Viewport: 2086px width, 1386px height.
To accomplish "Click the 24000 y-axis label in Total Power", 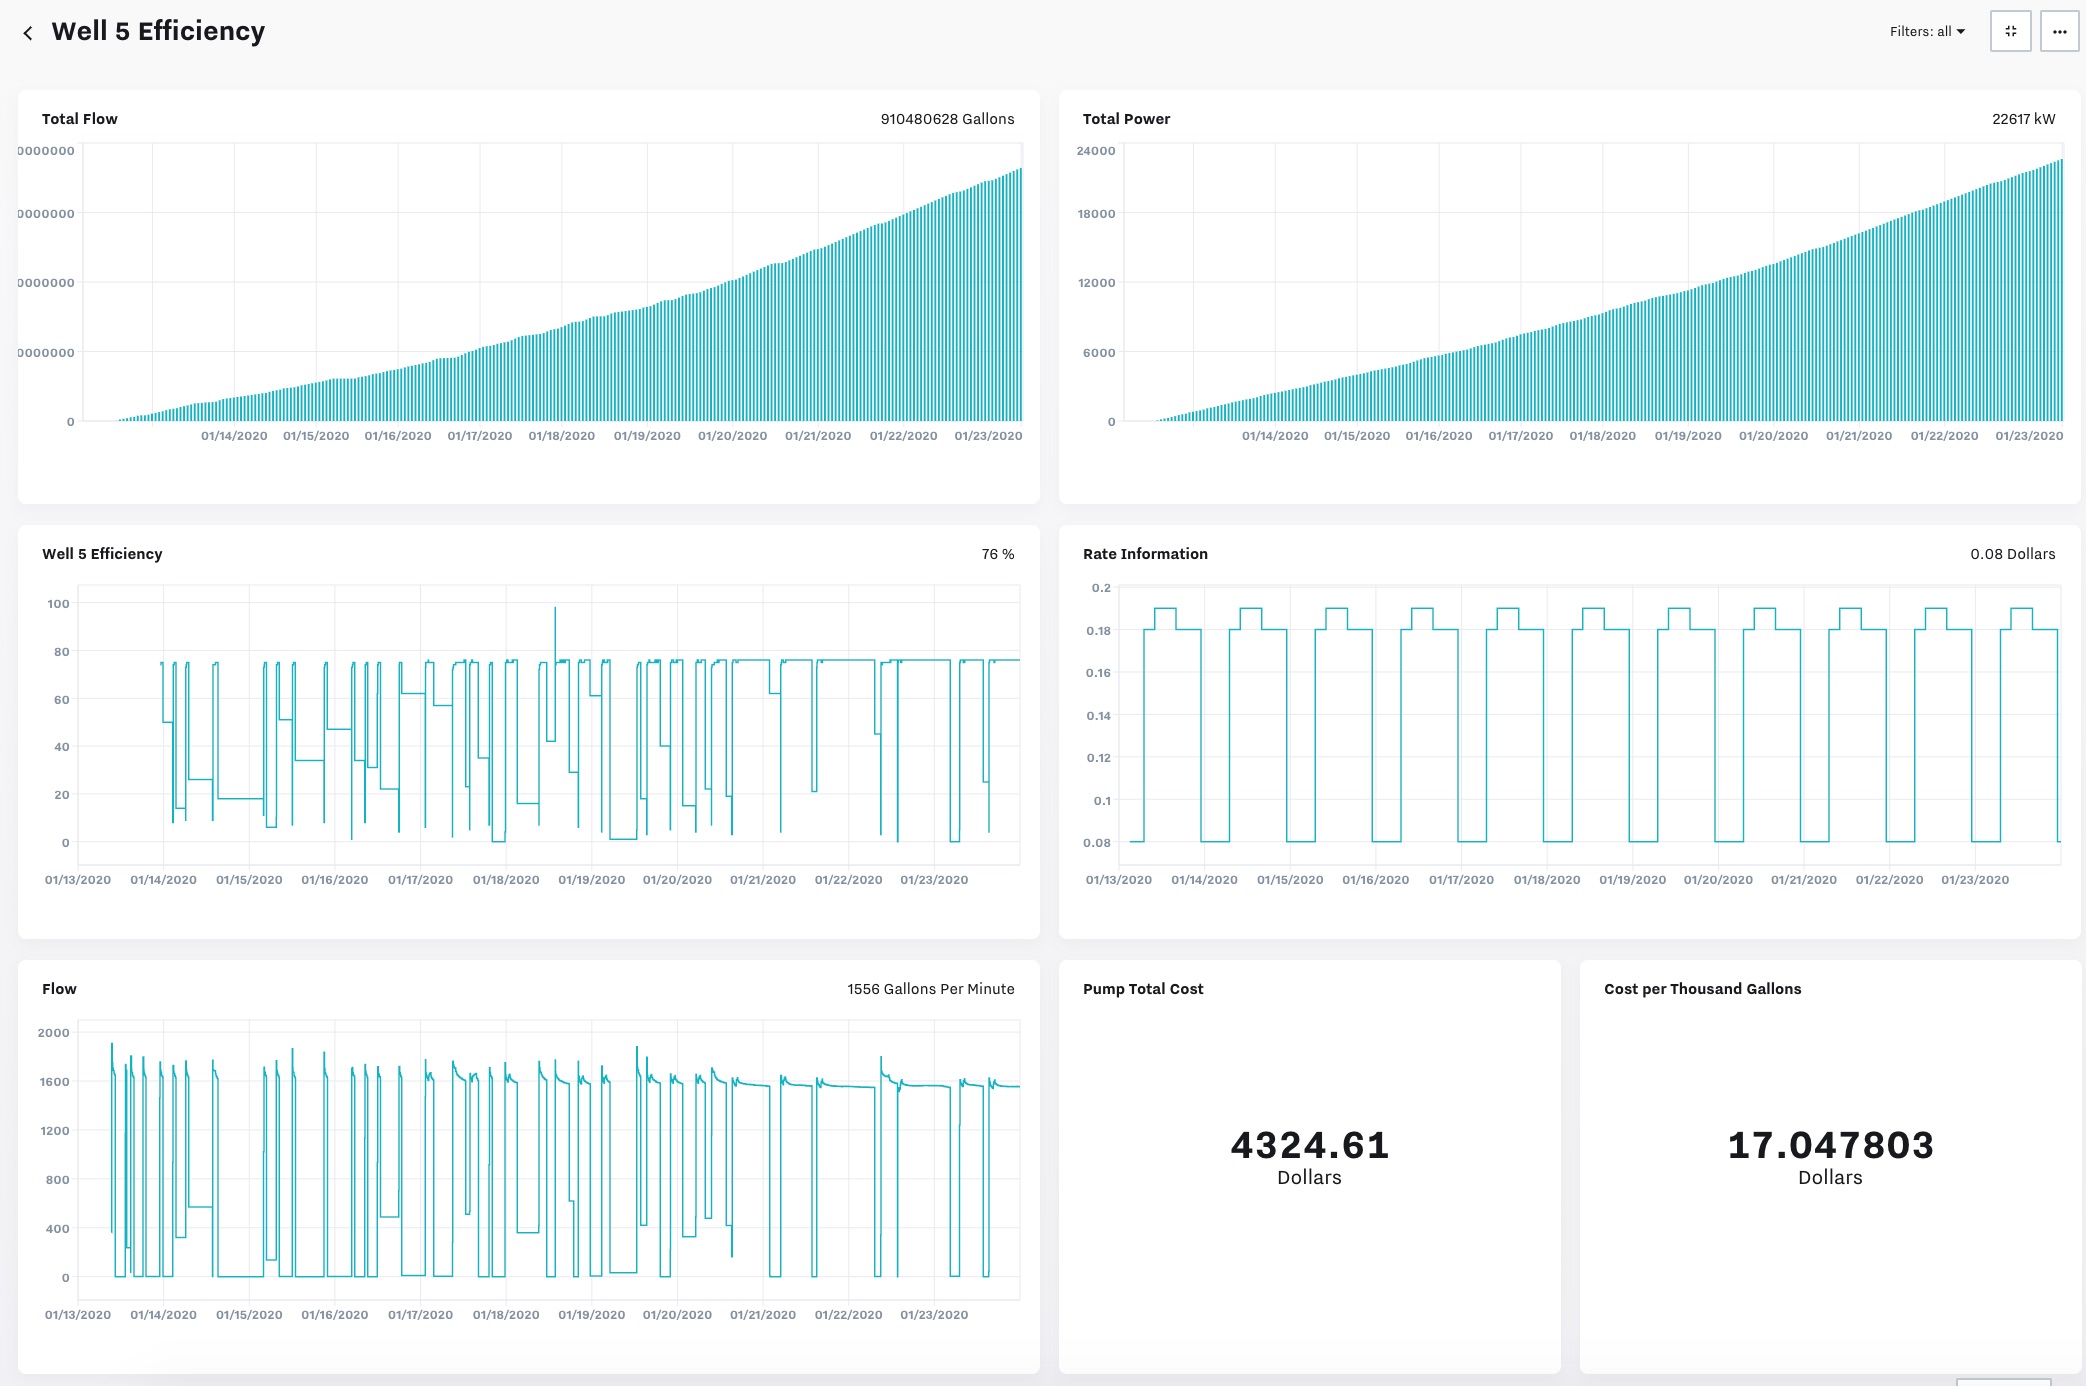I will click(x=1096, y=150).
